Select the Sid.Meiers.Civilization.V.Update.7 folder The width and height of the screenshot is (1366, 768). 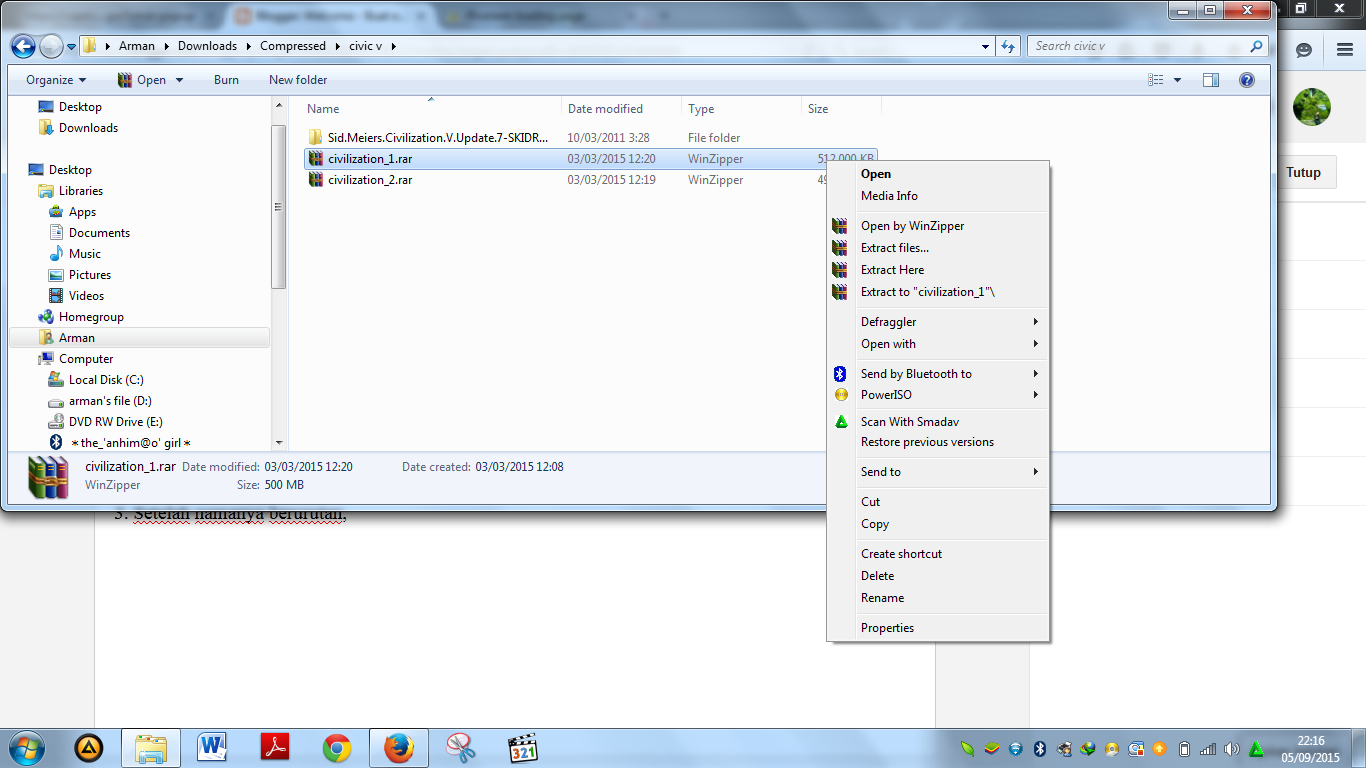coord(436,138)
